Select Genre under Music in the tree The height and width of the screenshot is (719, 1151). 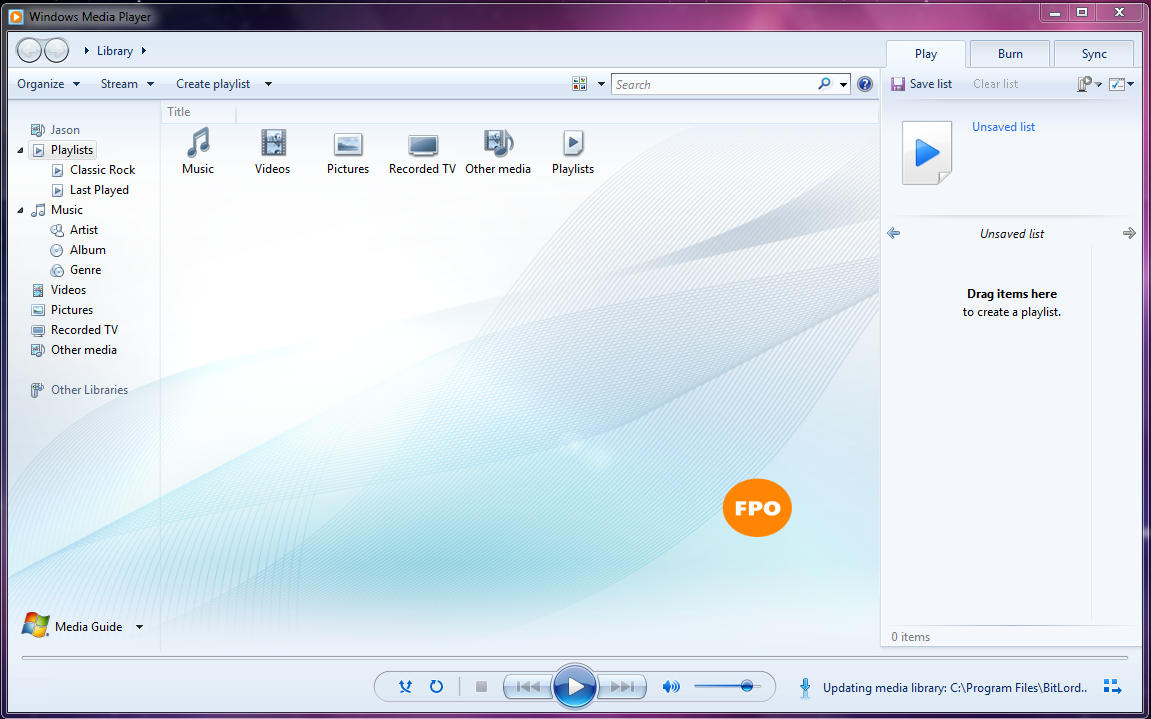click(x=76, y=270)
